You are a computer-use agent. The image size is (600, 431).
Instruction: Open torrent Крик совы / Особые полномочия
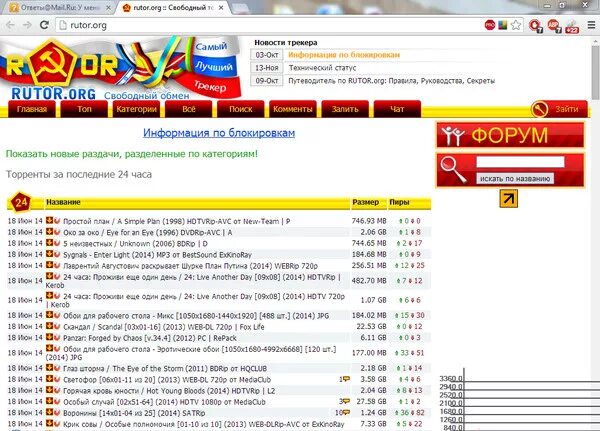click(204, 424)
